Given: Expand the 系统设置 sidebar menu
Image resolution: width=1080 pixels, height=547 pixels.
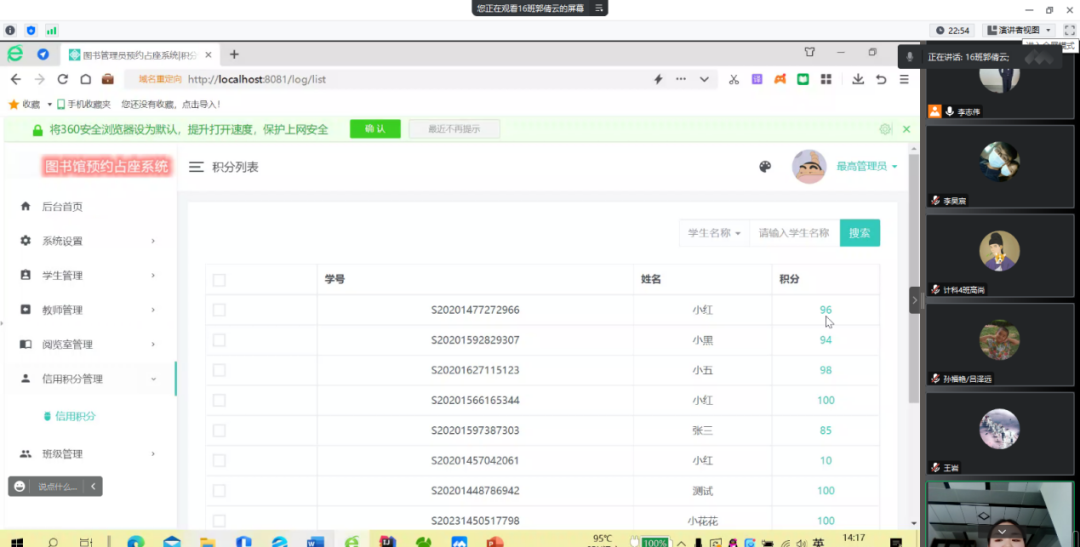Looking at the screenshot, I should click(88, 241).
